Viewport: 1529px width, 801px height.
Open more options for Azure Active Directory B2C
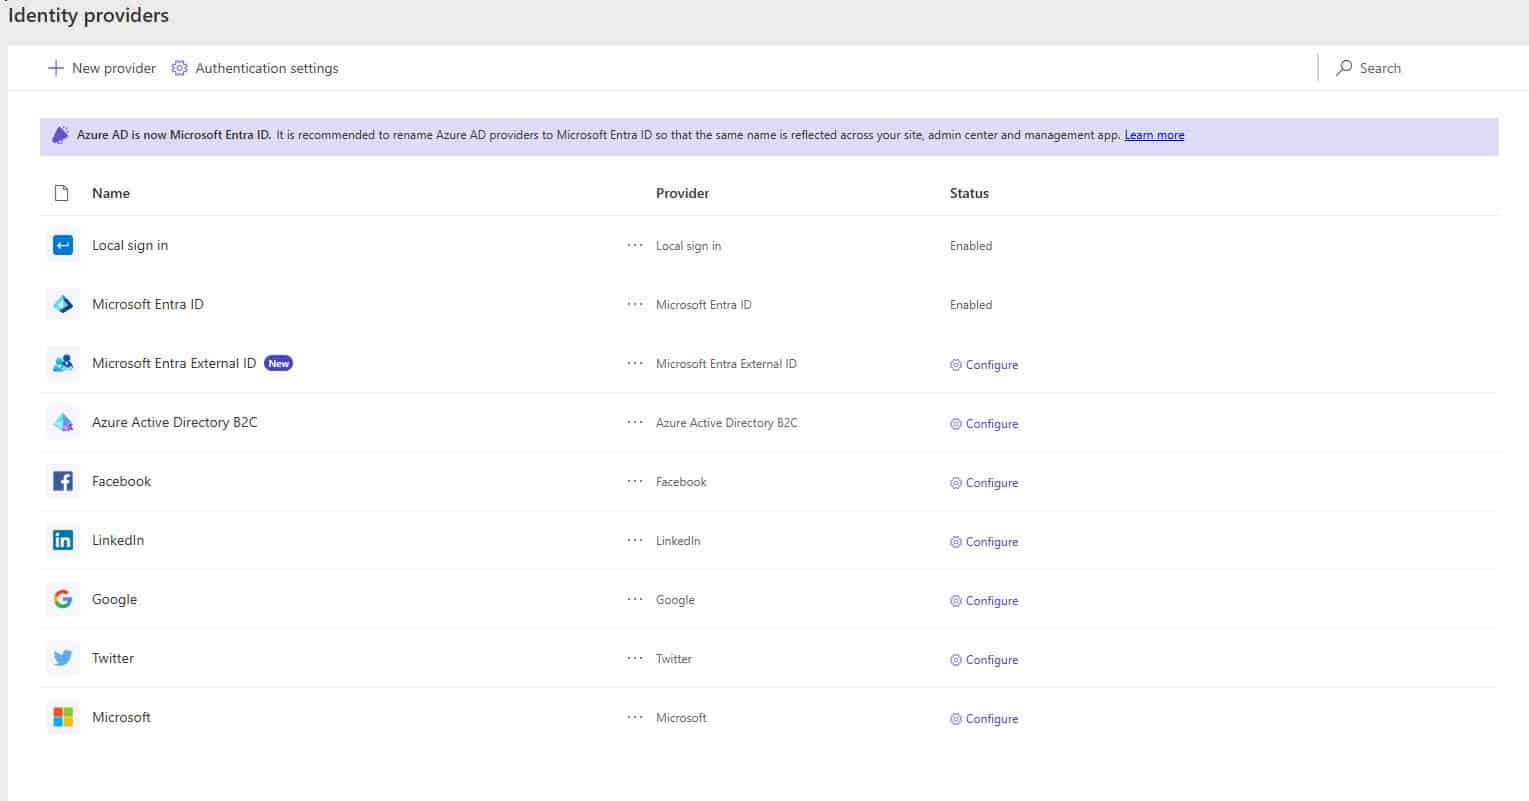tap(635, 422)
